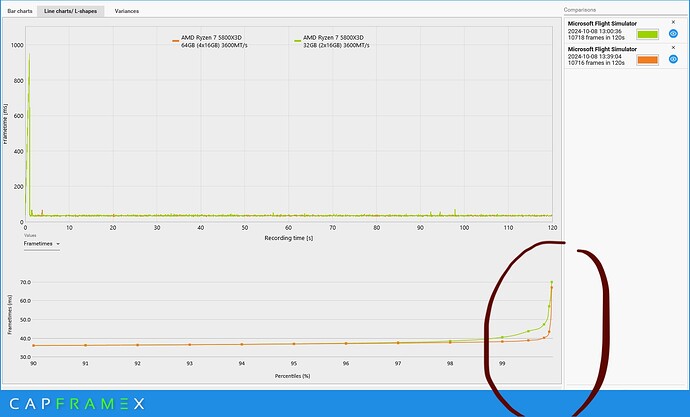This screenshot has height=417, width=690.
Task: Click the 64GB (4x16GB) 3600MT/s legend entry
Action: 210,41
